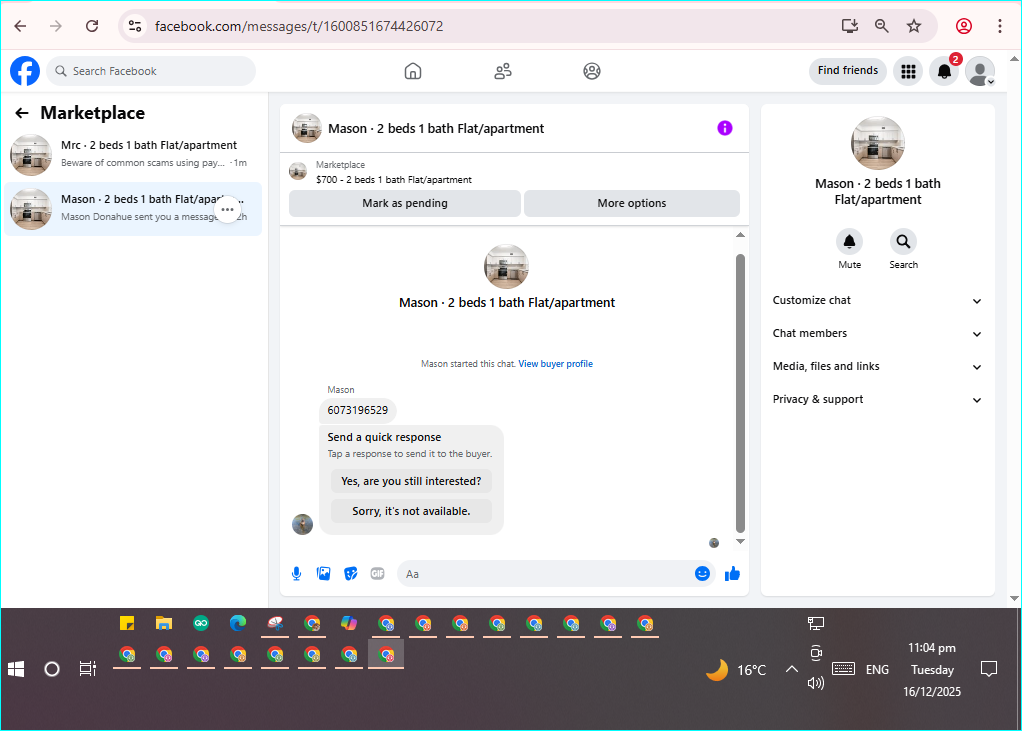Open the Home feed icon
The image size is (1022, 731).
tap(413, 71)
